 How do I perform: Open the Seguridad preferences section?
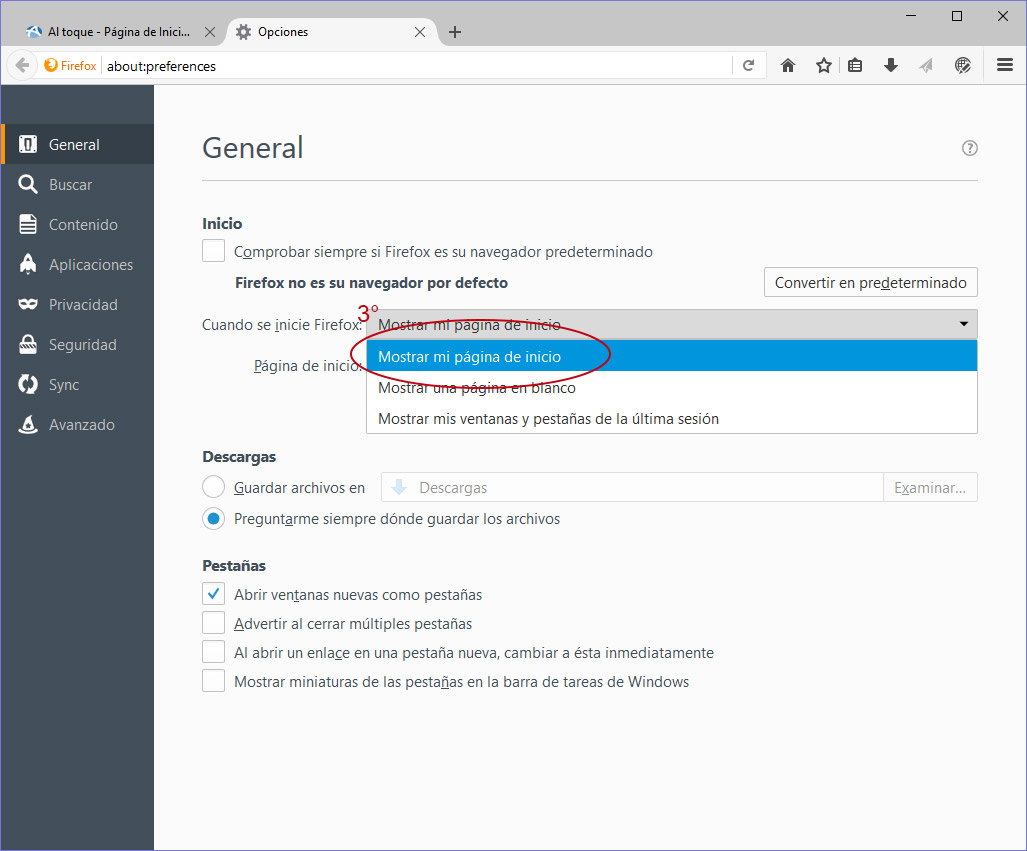(x=77, y=344)
